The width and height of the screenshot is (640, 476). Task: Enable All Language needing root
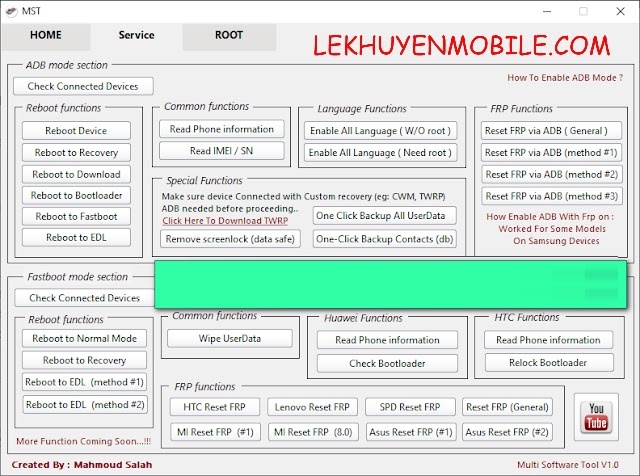(x=380, y=153)
